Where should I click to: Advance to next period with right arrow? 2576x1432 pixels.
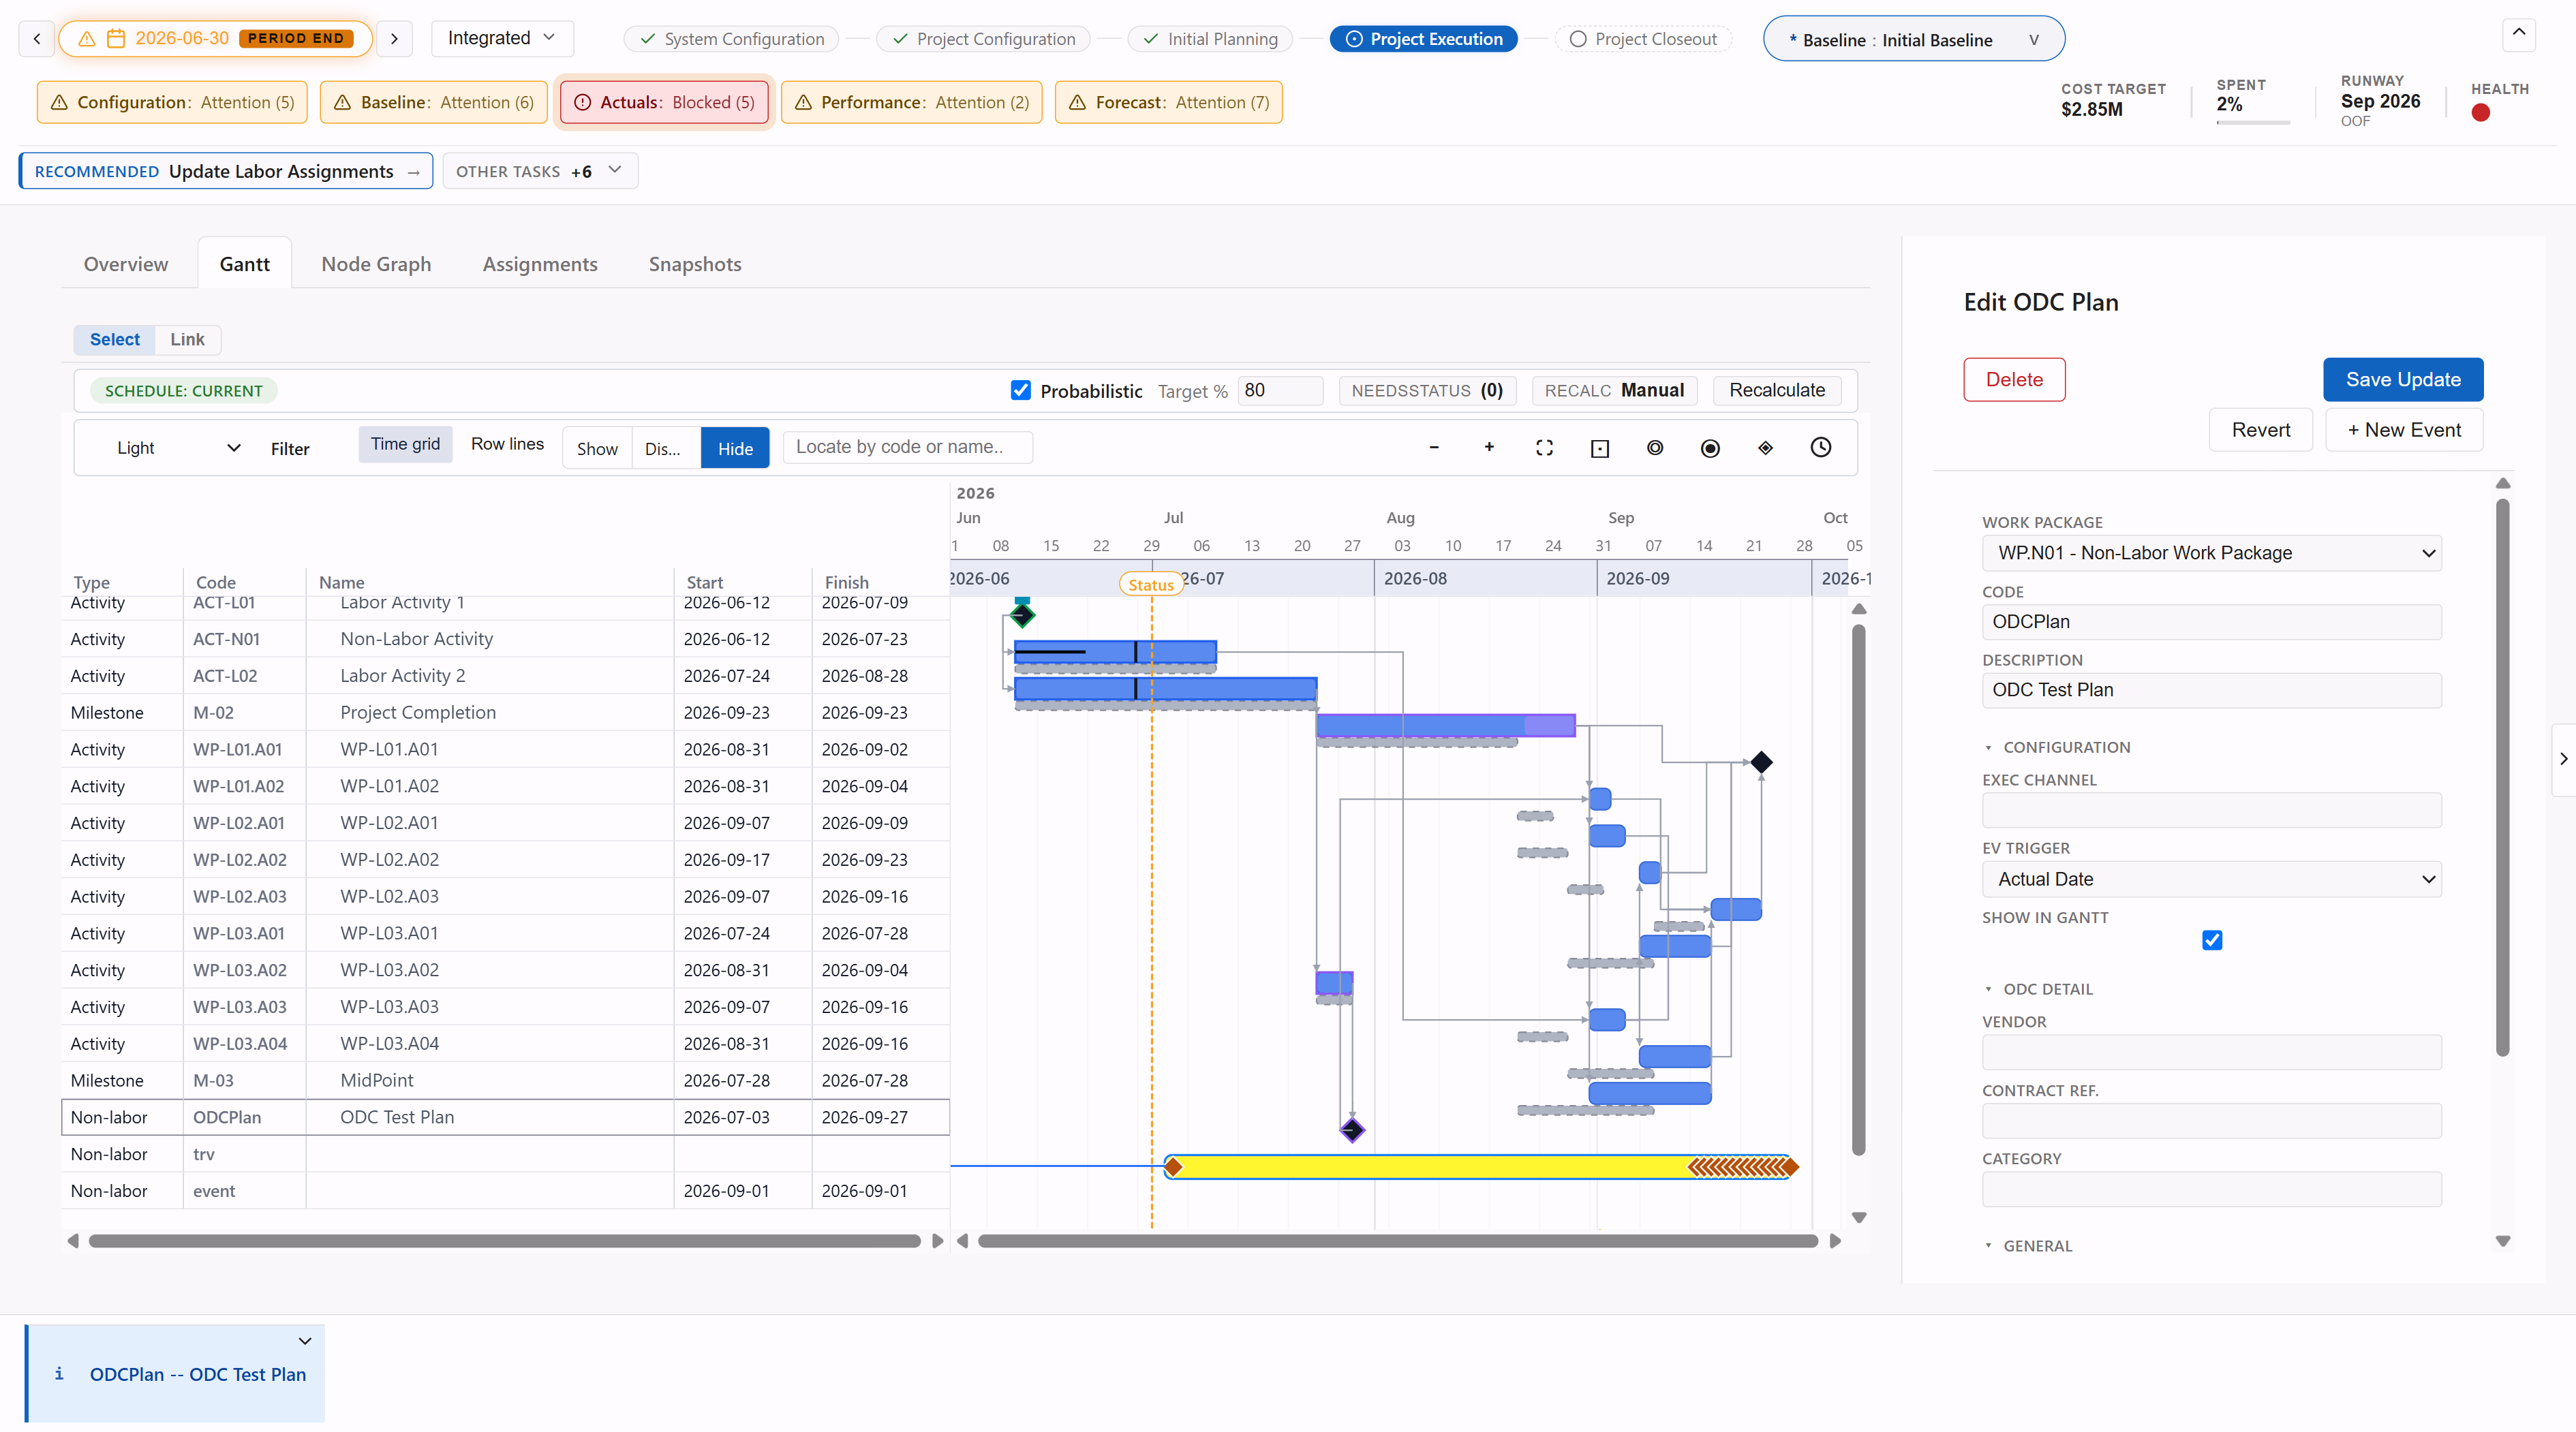(394, 38)
